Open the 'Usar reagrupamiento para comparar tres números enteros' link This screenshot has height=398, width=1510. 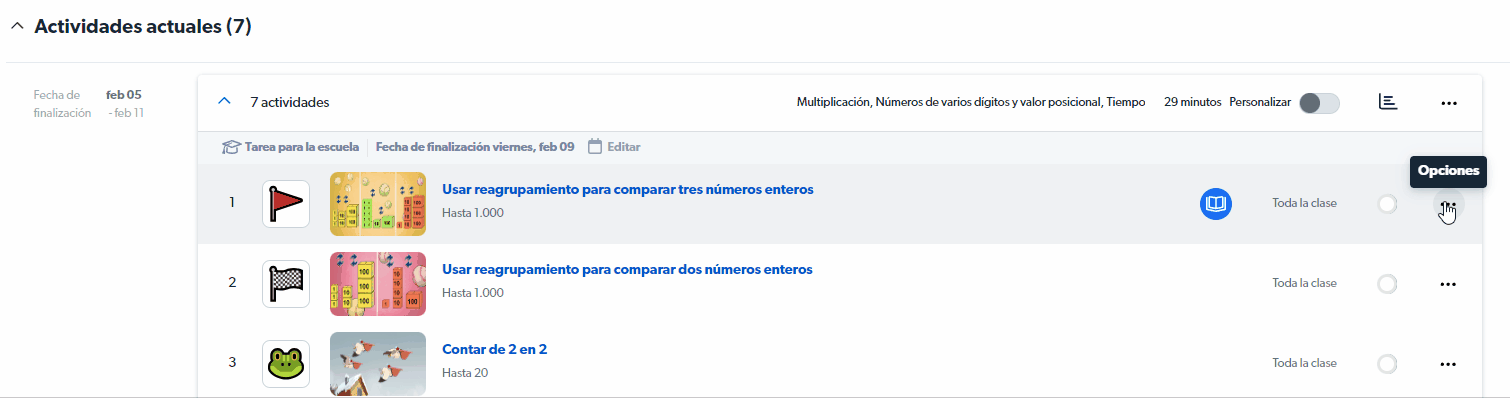click(x=627, y=189)
